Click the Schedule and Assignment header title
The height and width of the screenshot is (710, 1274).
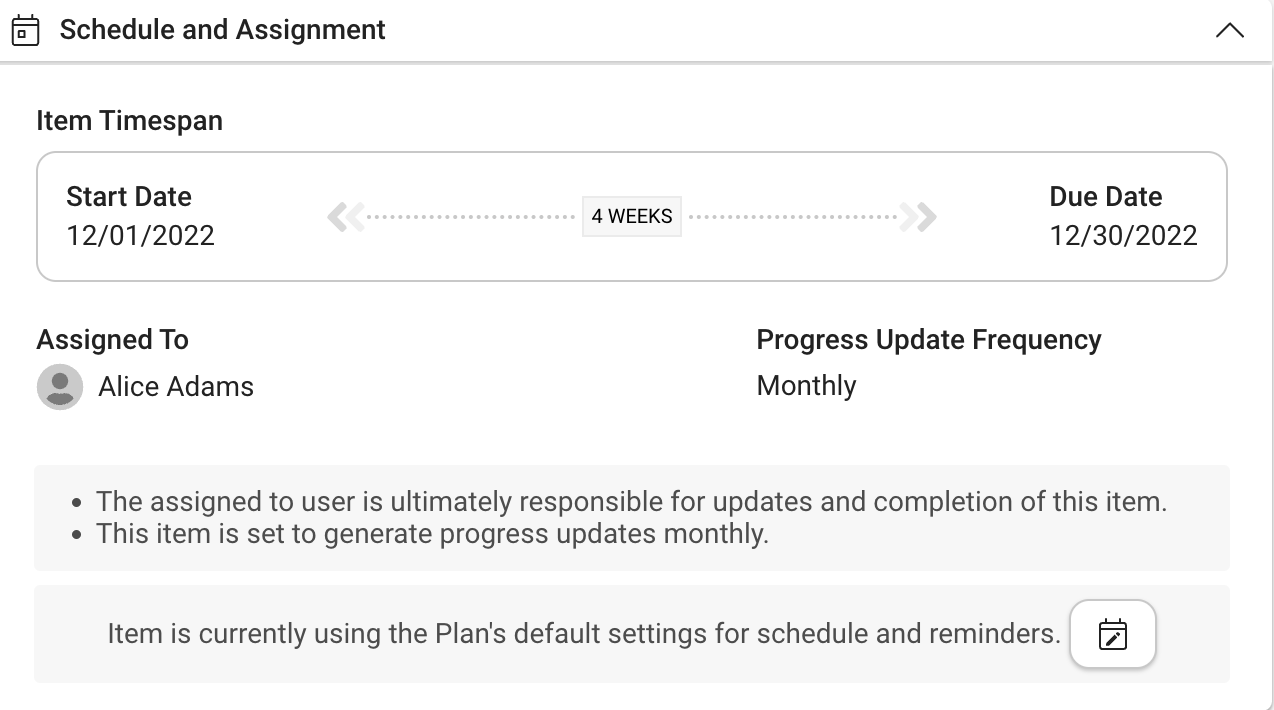point(222,30)
